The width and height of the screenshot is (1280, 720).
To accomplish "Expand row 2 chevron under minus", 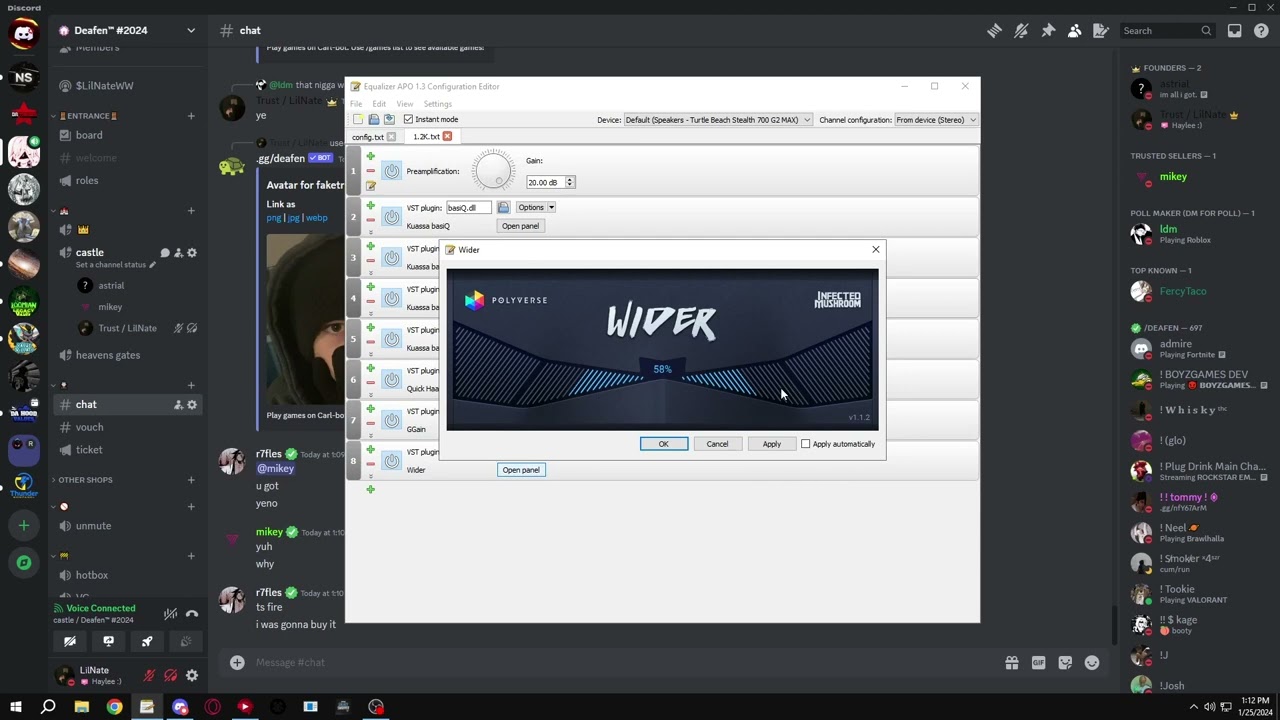I will click(x=370, y=232).
